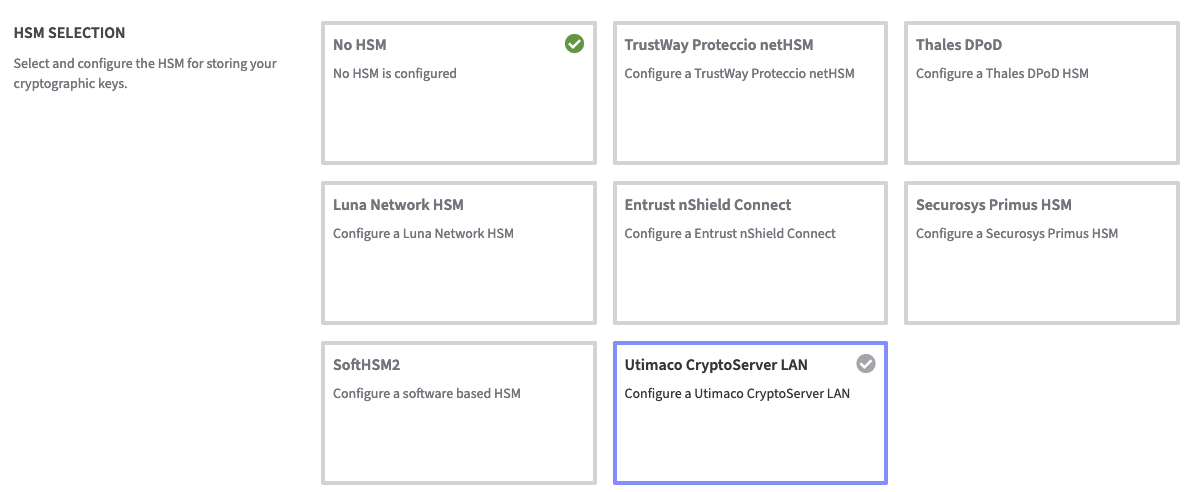1189x492 pixels.
Task: Choose the TrustWay Proteccio netHSM card
Action: [x=749, y=110]
